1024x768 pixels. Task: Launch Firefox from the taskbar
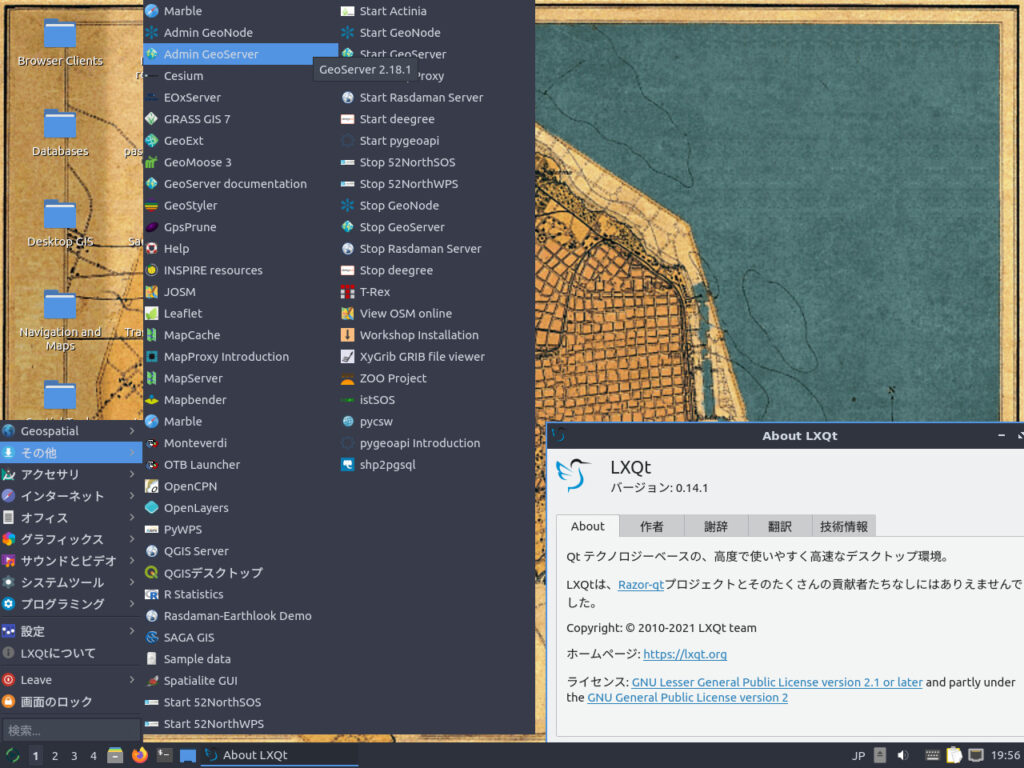140,756
